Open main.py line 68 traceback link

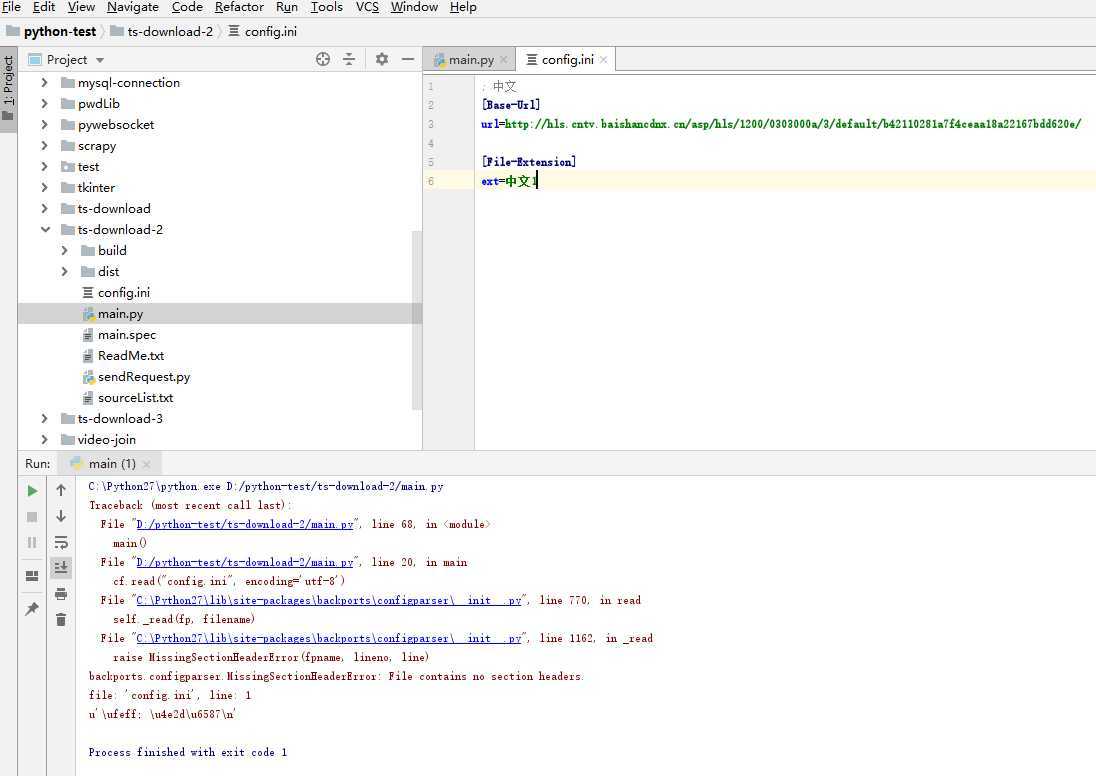(x=245, y=524)
